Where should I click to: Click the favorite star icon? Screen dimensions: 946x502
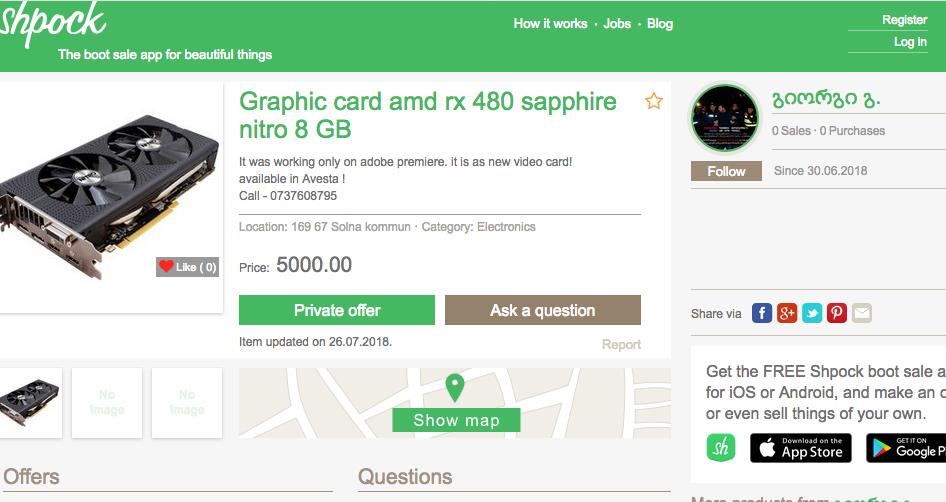click(654, 101)
